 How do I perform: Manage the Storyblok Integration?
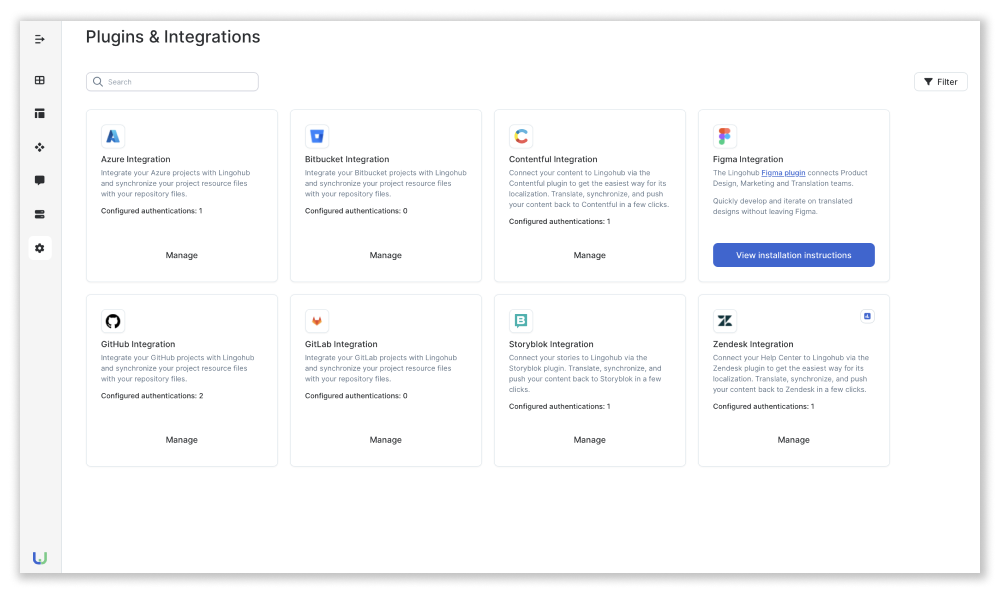coord(589,440)
